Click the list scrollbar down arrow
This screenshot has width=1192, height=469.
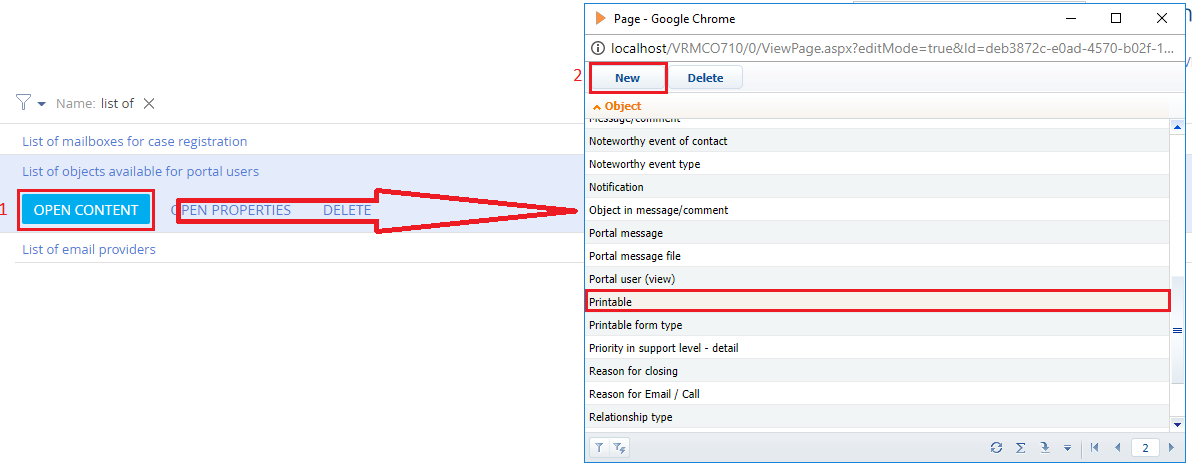[x=1178, y=424]
